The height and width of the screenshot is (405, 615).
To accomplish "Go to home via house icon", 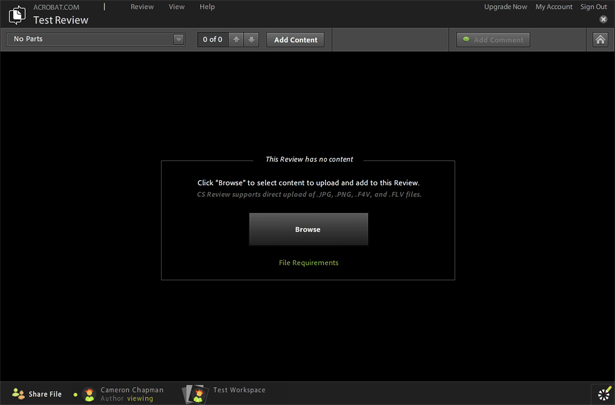I will [600, 40].
